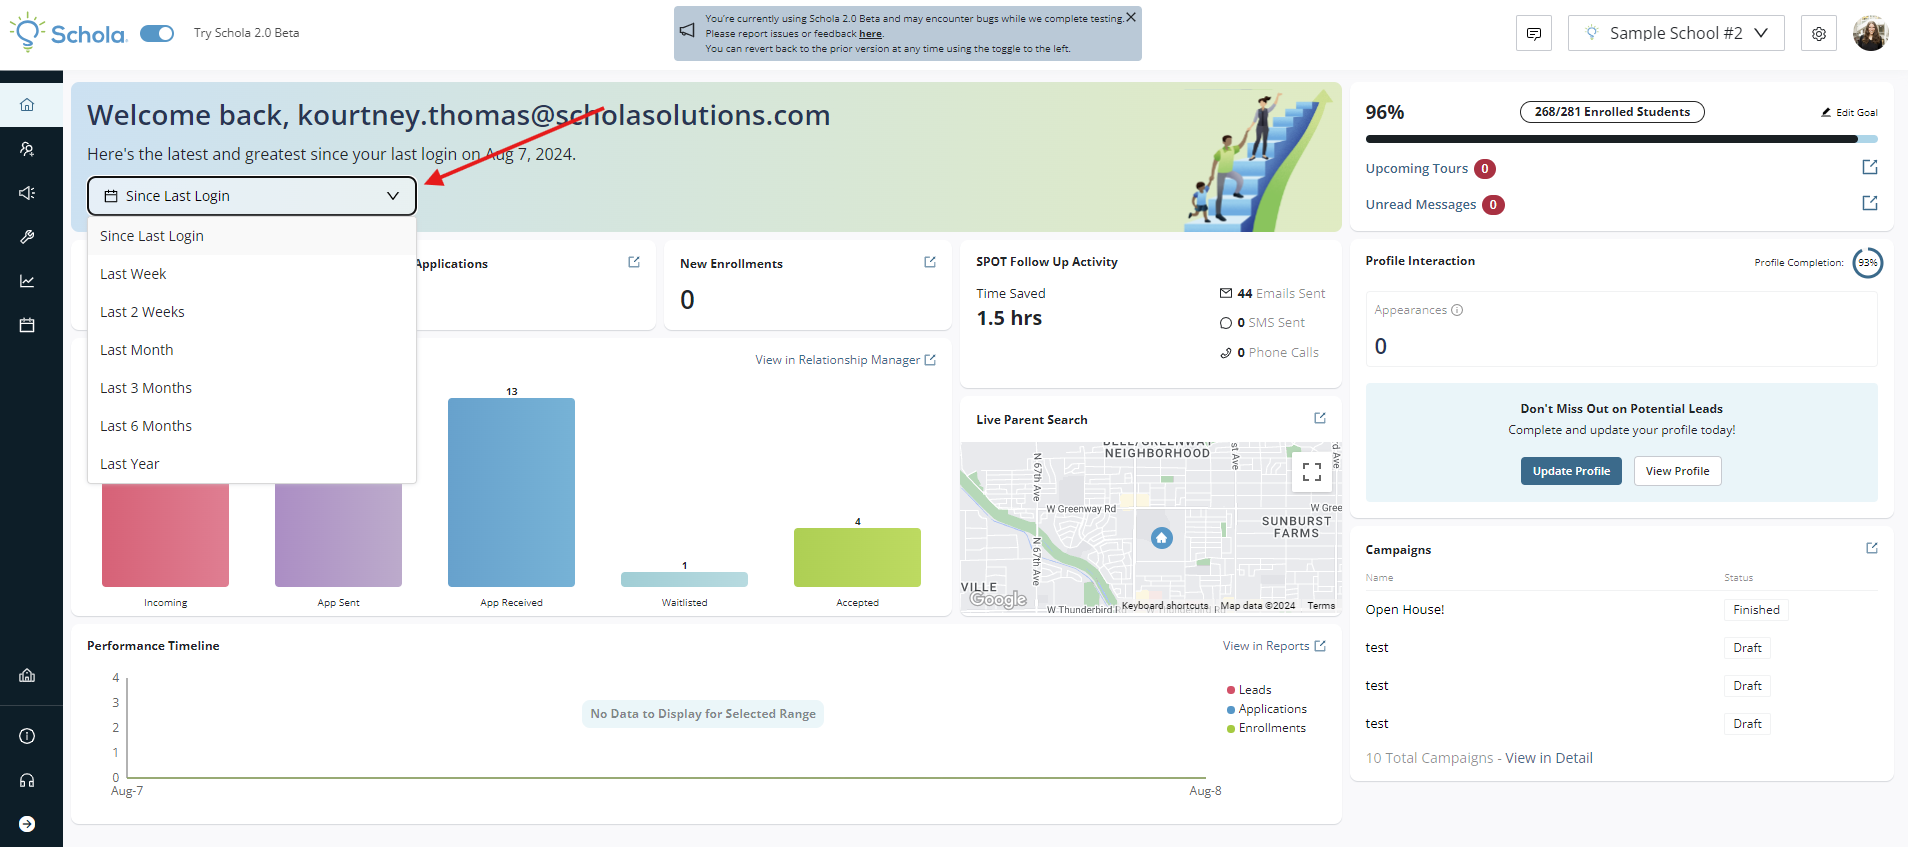
Task: Expand the sidebar with arrow icon
Action: point(27,824)
